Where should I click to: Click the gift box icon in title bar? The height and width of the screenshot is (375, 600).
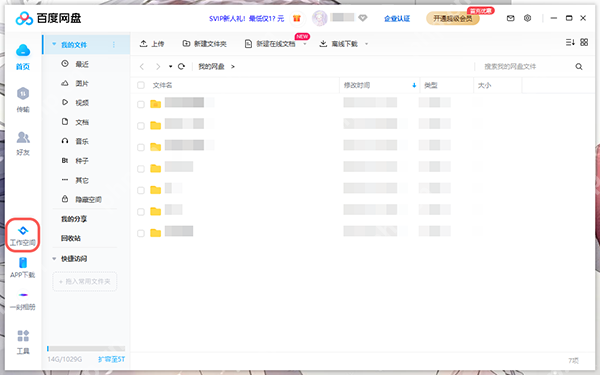coord(297,18)
